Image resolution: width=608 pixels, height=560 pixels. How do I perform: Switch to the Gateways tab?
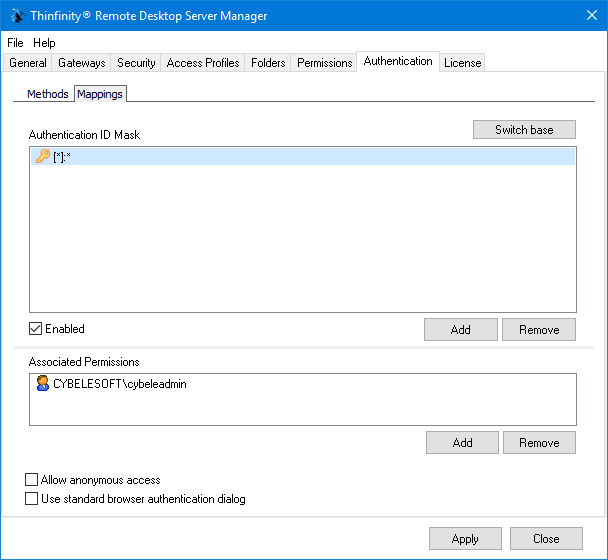click(x=81, y=63)
